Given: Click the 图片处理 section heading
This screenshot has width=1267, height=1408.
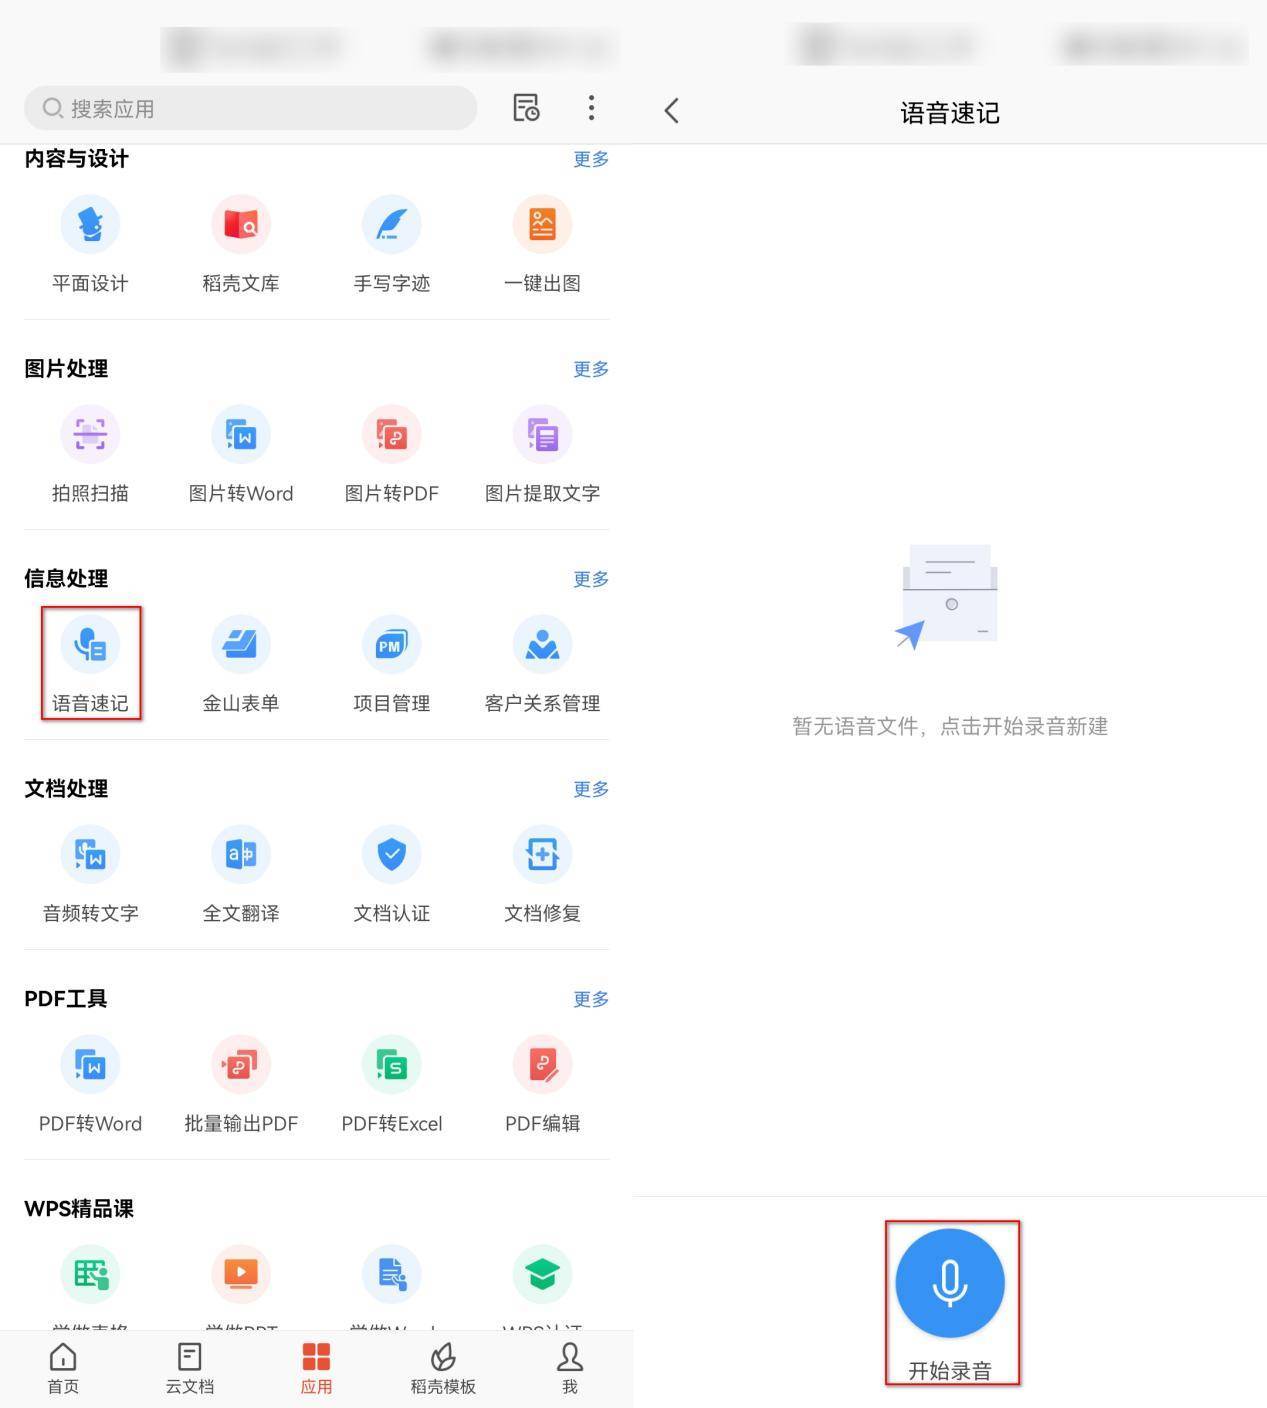Looking at the screenshot, I should pos(66,368).
